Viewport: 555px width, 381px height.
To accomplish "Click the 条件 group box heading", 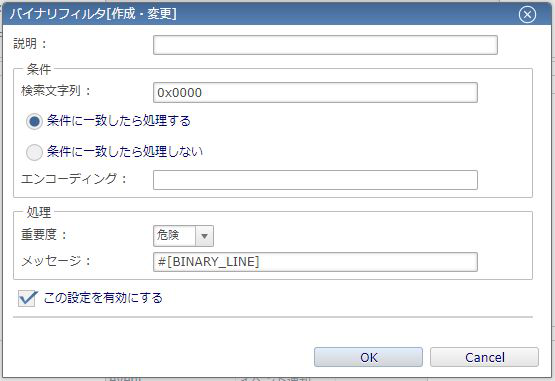I will pyautogui.click(x=39, y=69).
